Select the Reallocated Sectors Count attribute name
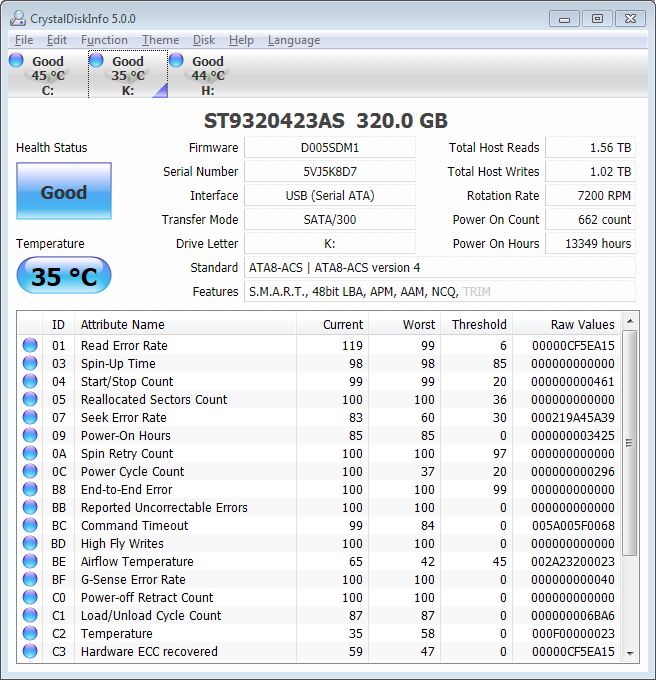Viewport: 656px width, 680px height. 154,399
